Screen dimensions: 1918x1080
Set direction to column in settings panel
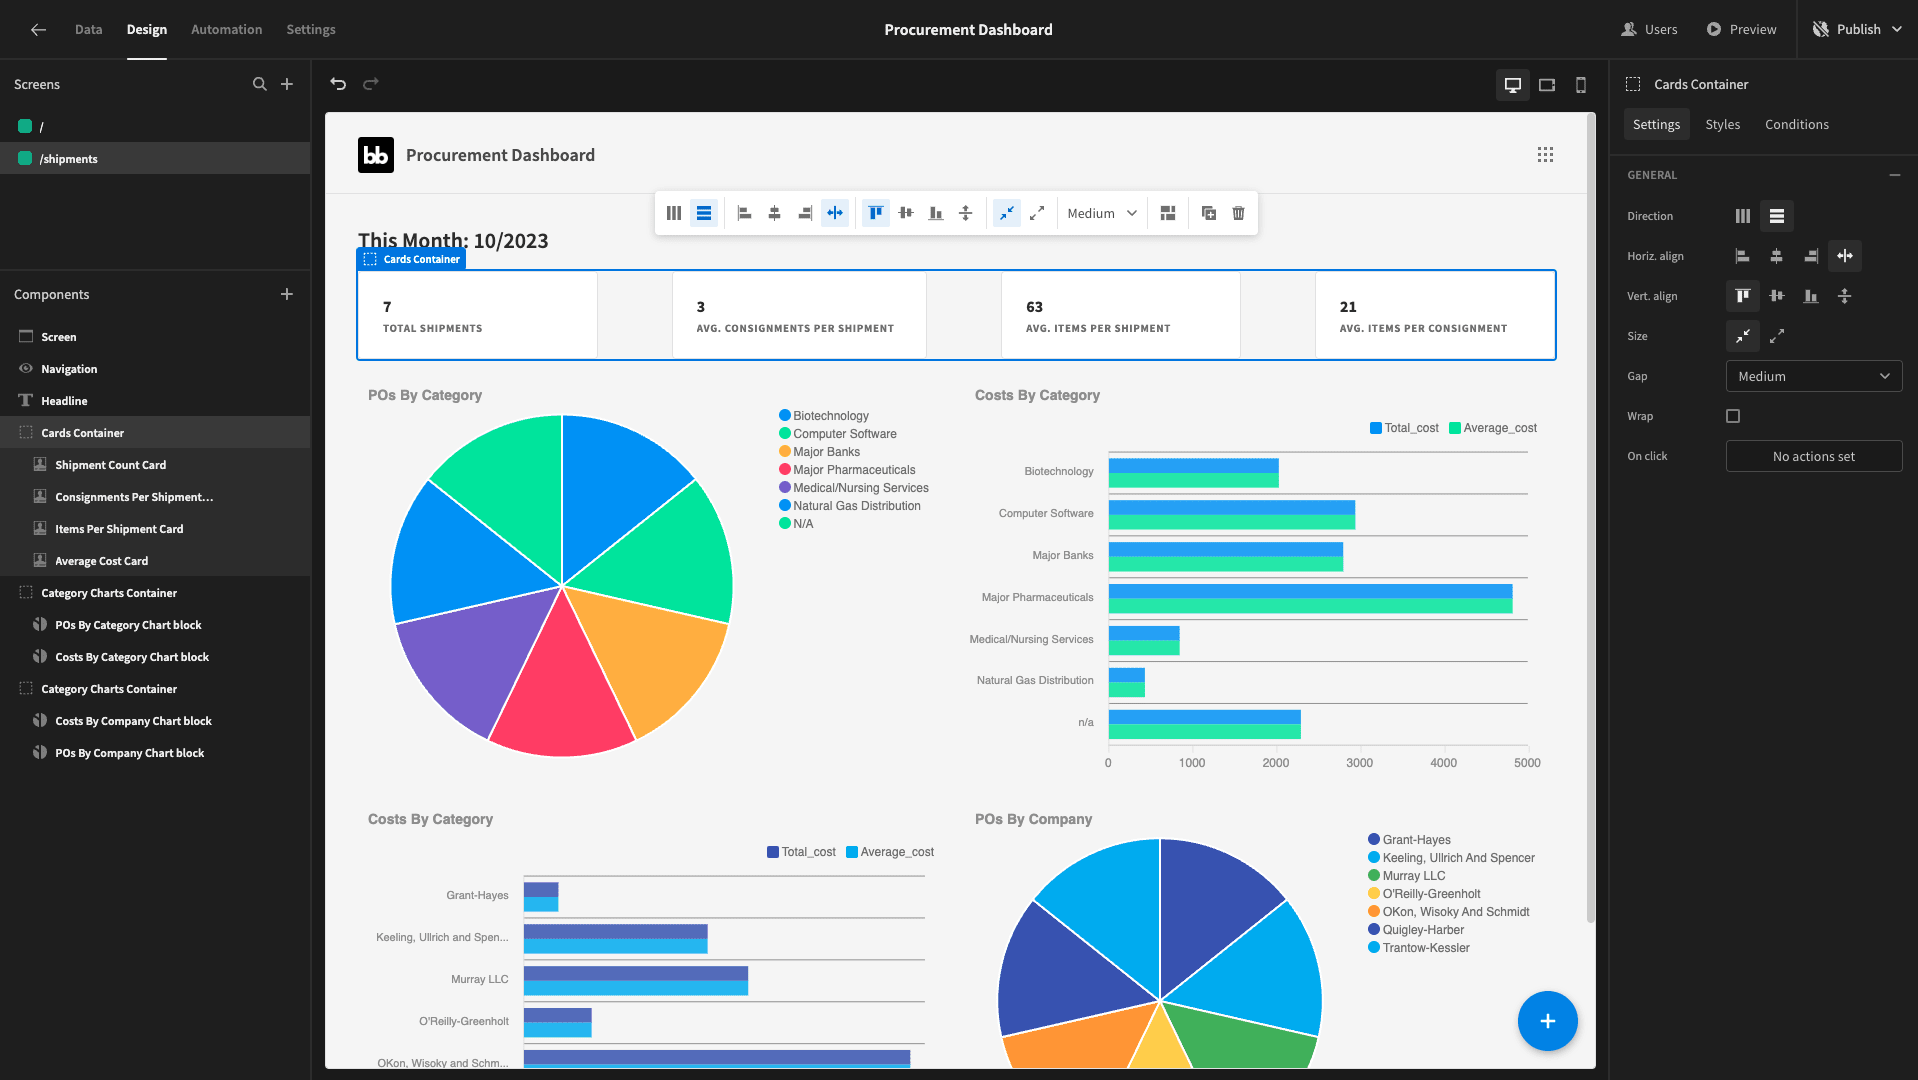click(1743, 216)
